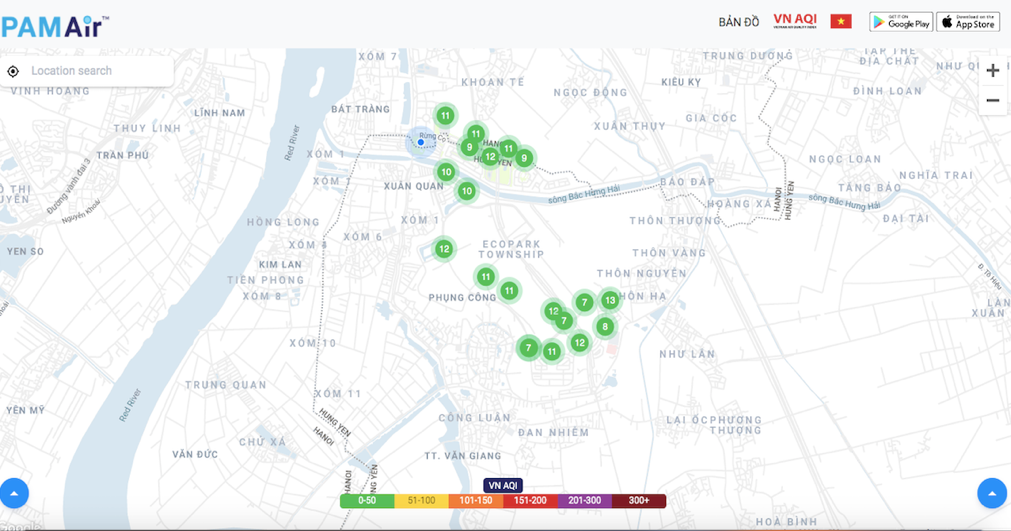
Task: Select the AQI 13 station marker
Action: (609, 300)
